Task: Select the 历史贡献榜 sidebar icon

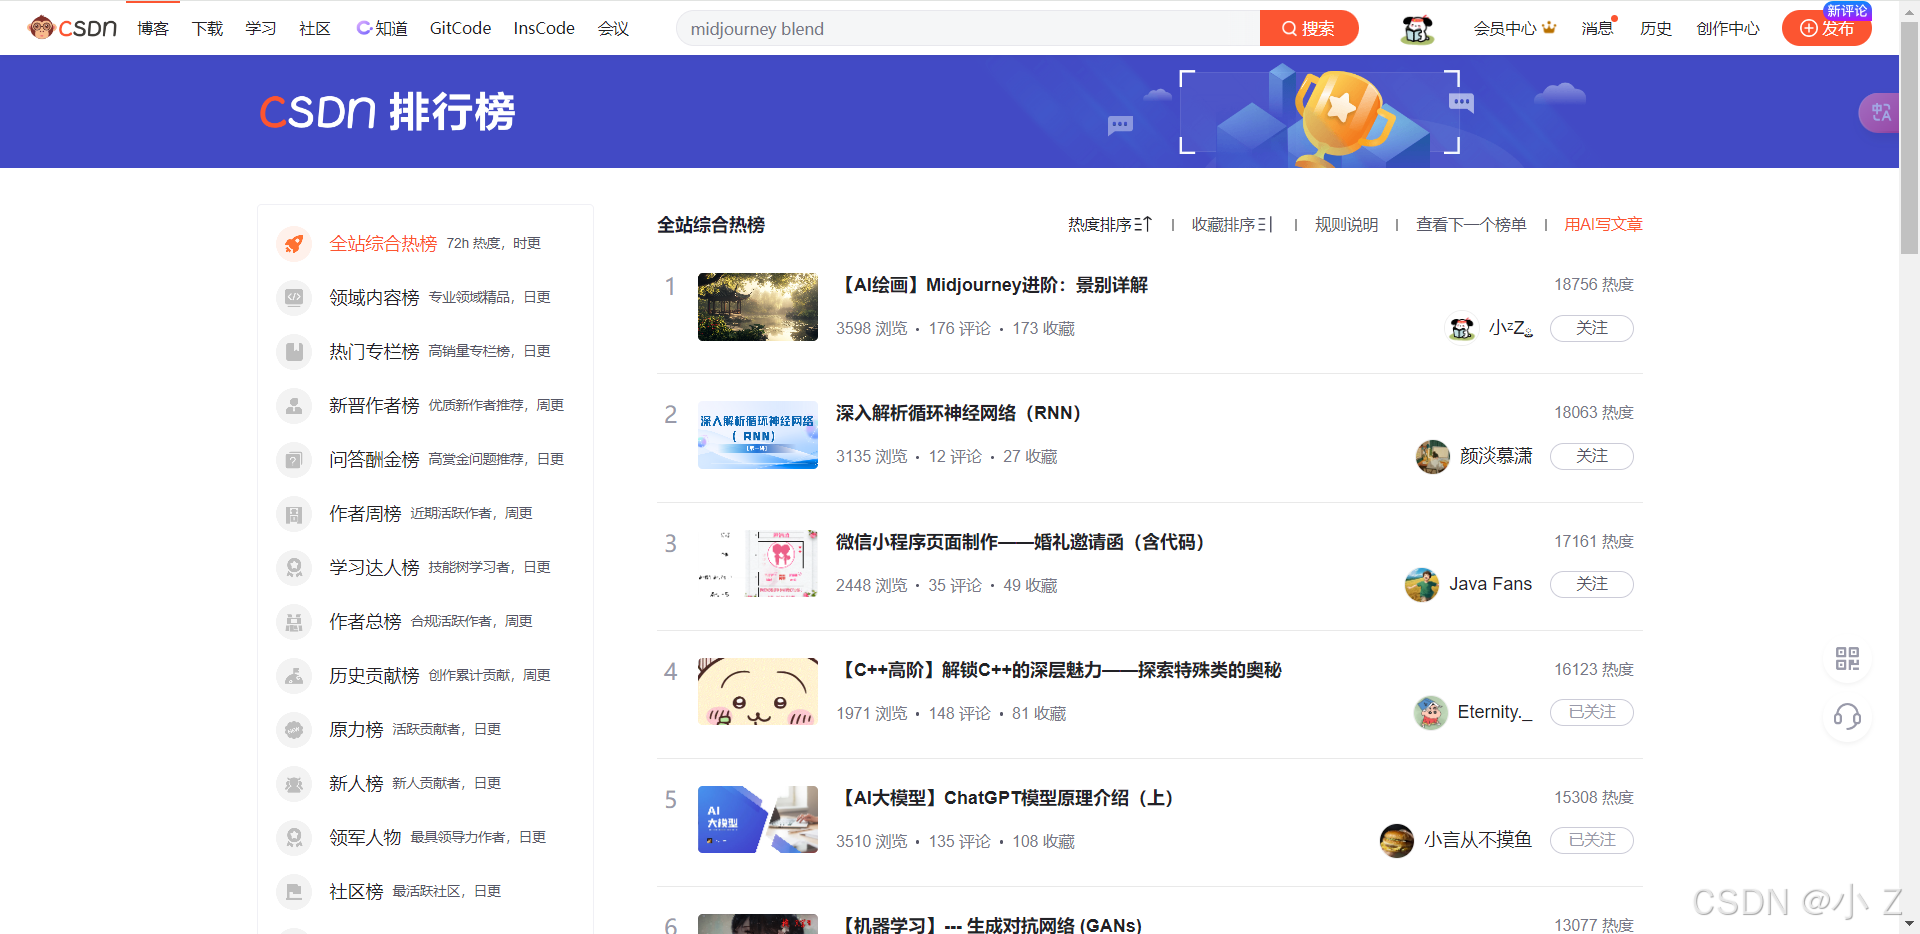Action: tap(294, 675)
